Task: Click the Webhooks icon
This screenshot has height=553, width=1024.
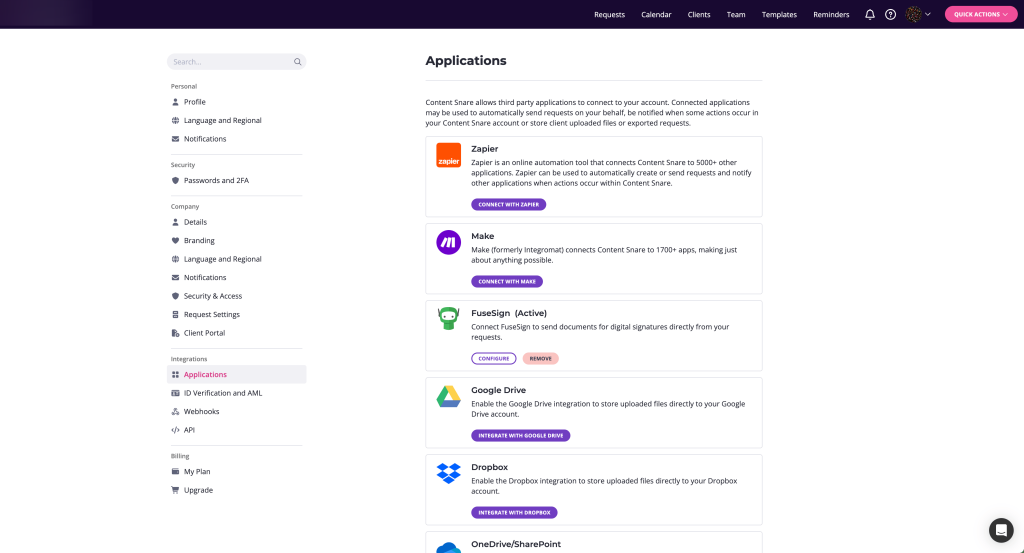Action: [x=175, y=412]
